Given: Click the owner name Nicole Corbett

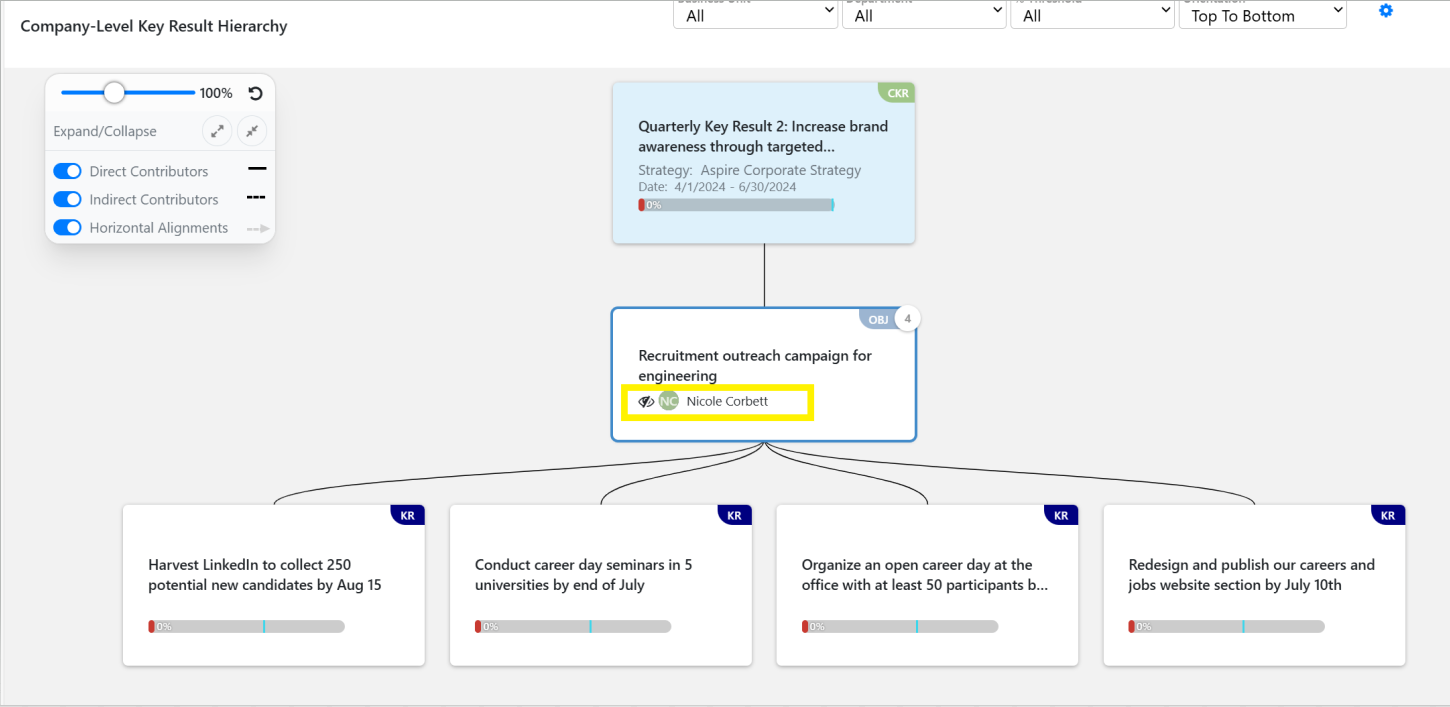Looking at the screenshot, I should [727, 401].
